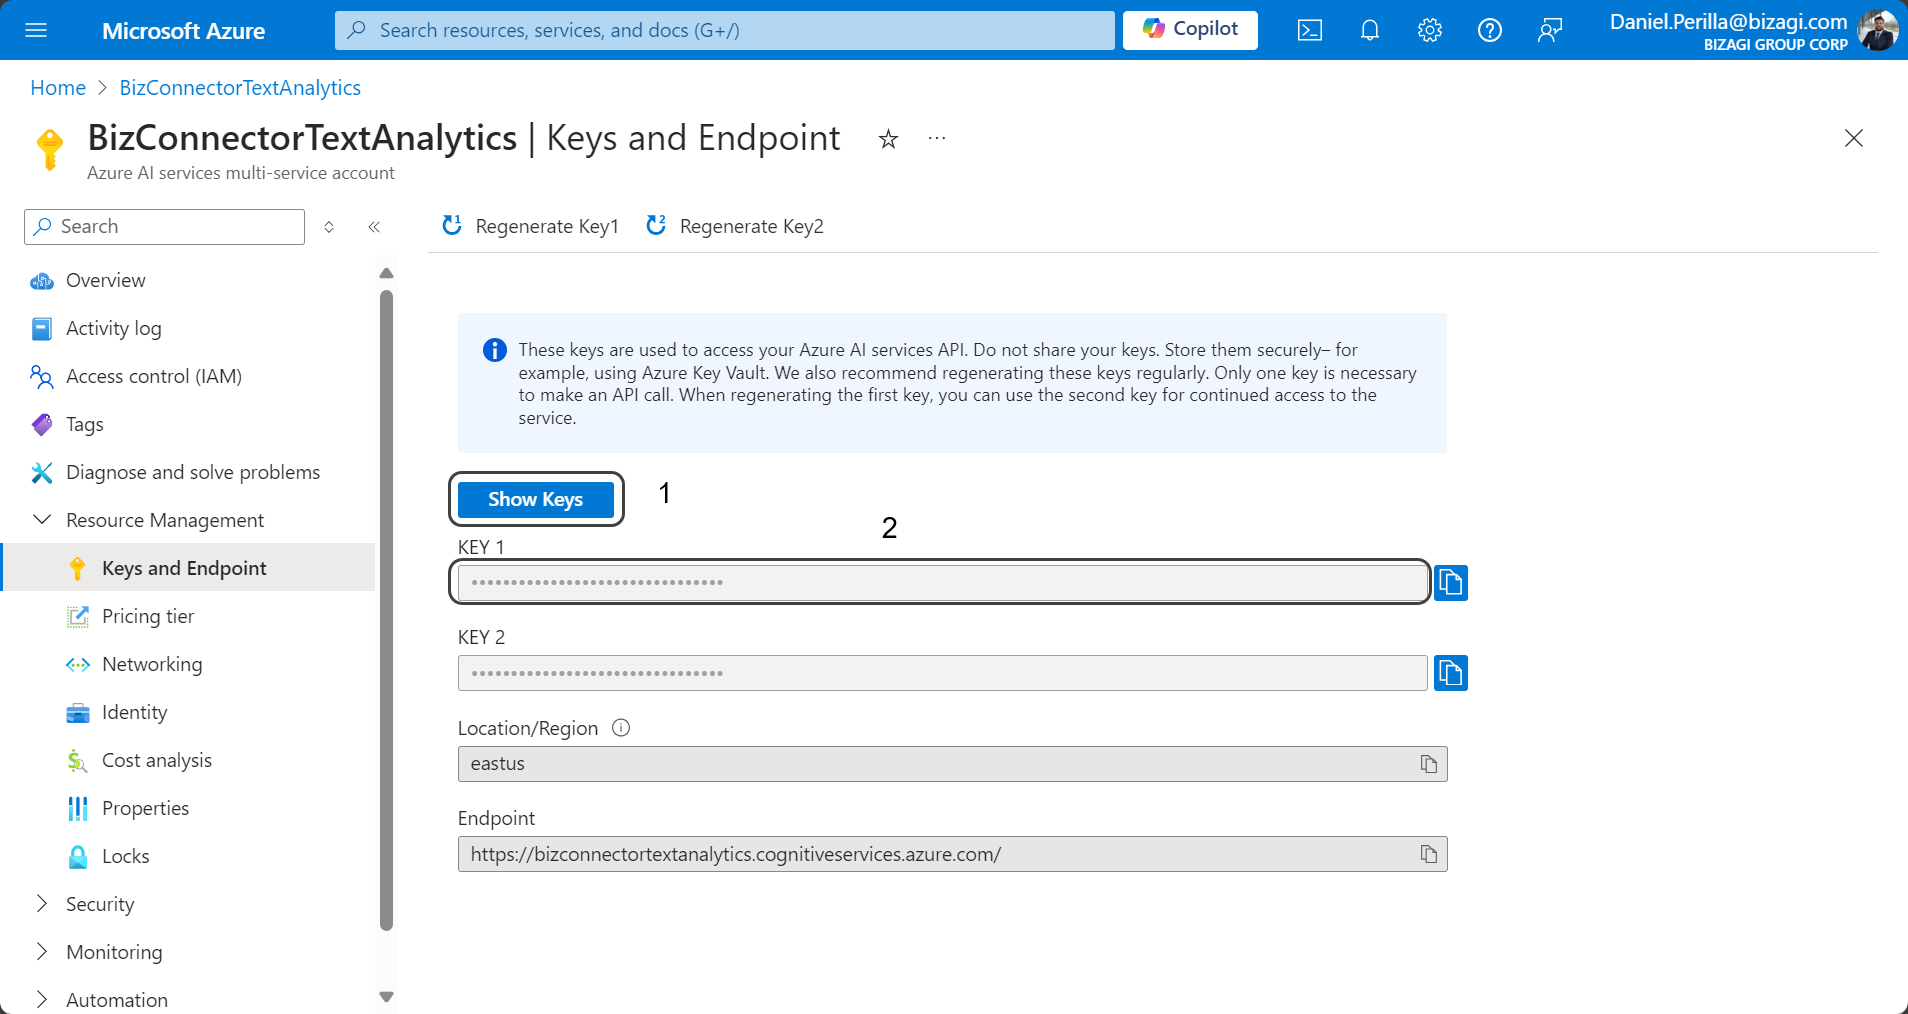Click the sidebar scroll up arrow

[x=387, y=273]
